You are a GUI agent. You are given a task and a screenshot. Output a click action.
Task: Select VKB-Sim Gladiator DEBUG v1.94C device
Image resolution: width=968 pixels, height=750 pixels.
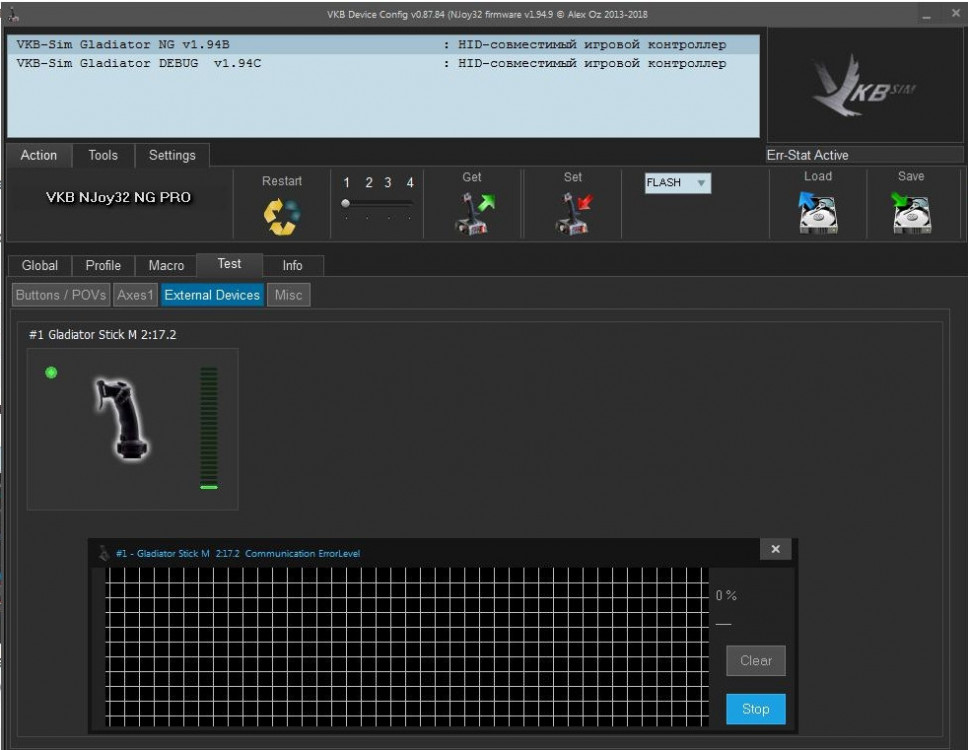point(139,63)
